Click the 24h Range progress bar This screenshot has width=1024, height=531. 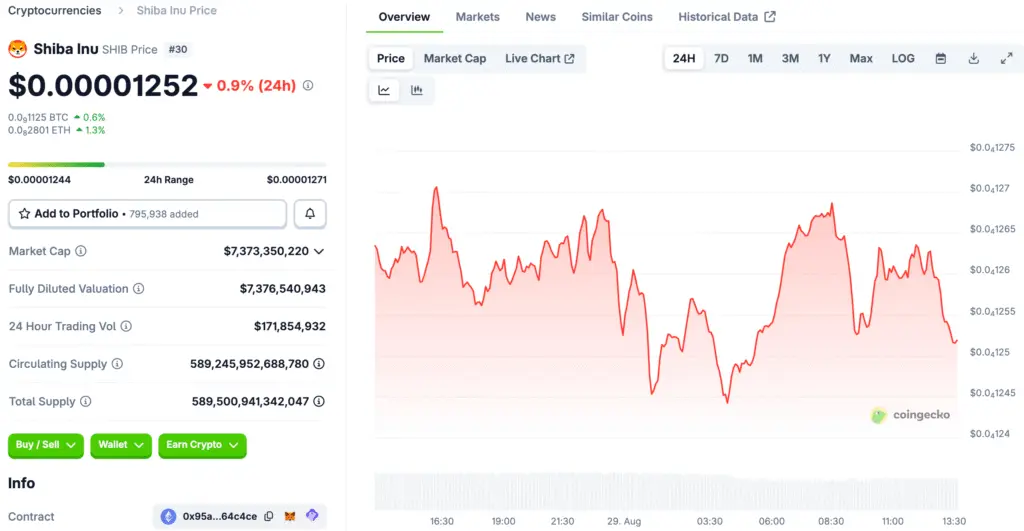[167, 165]
